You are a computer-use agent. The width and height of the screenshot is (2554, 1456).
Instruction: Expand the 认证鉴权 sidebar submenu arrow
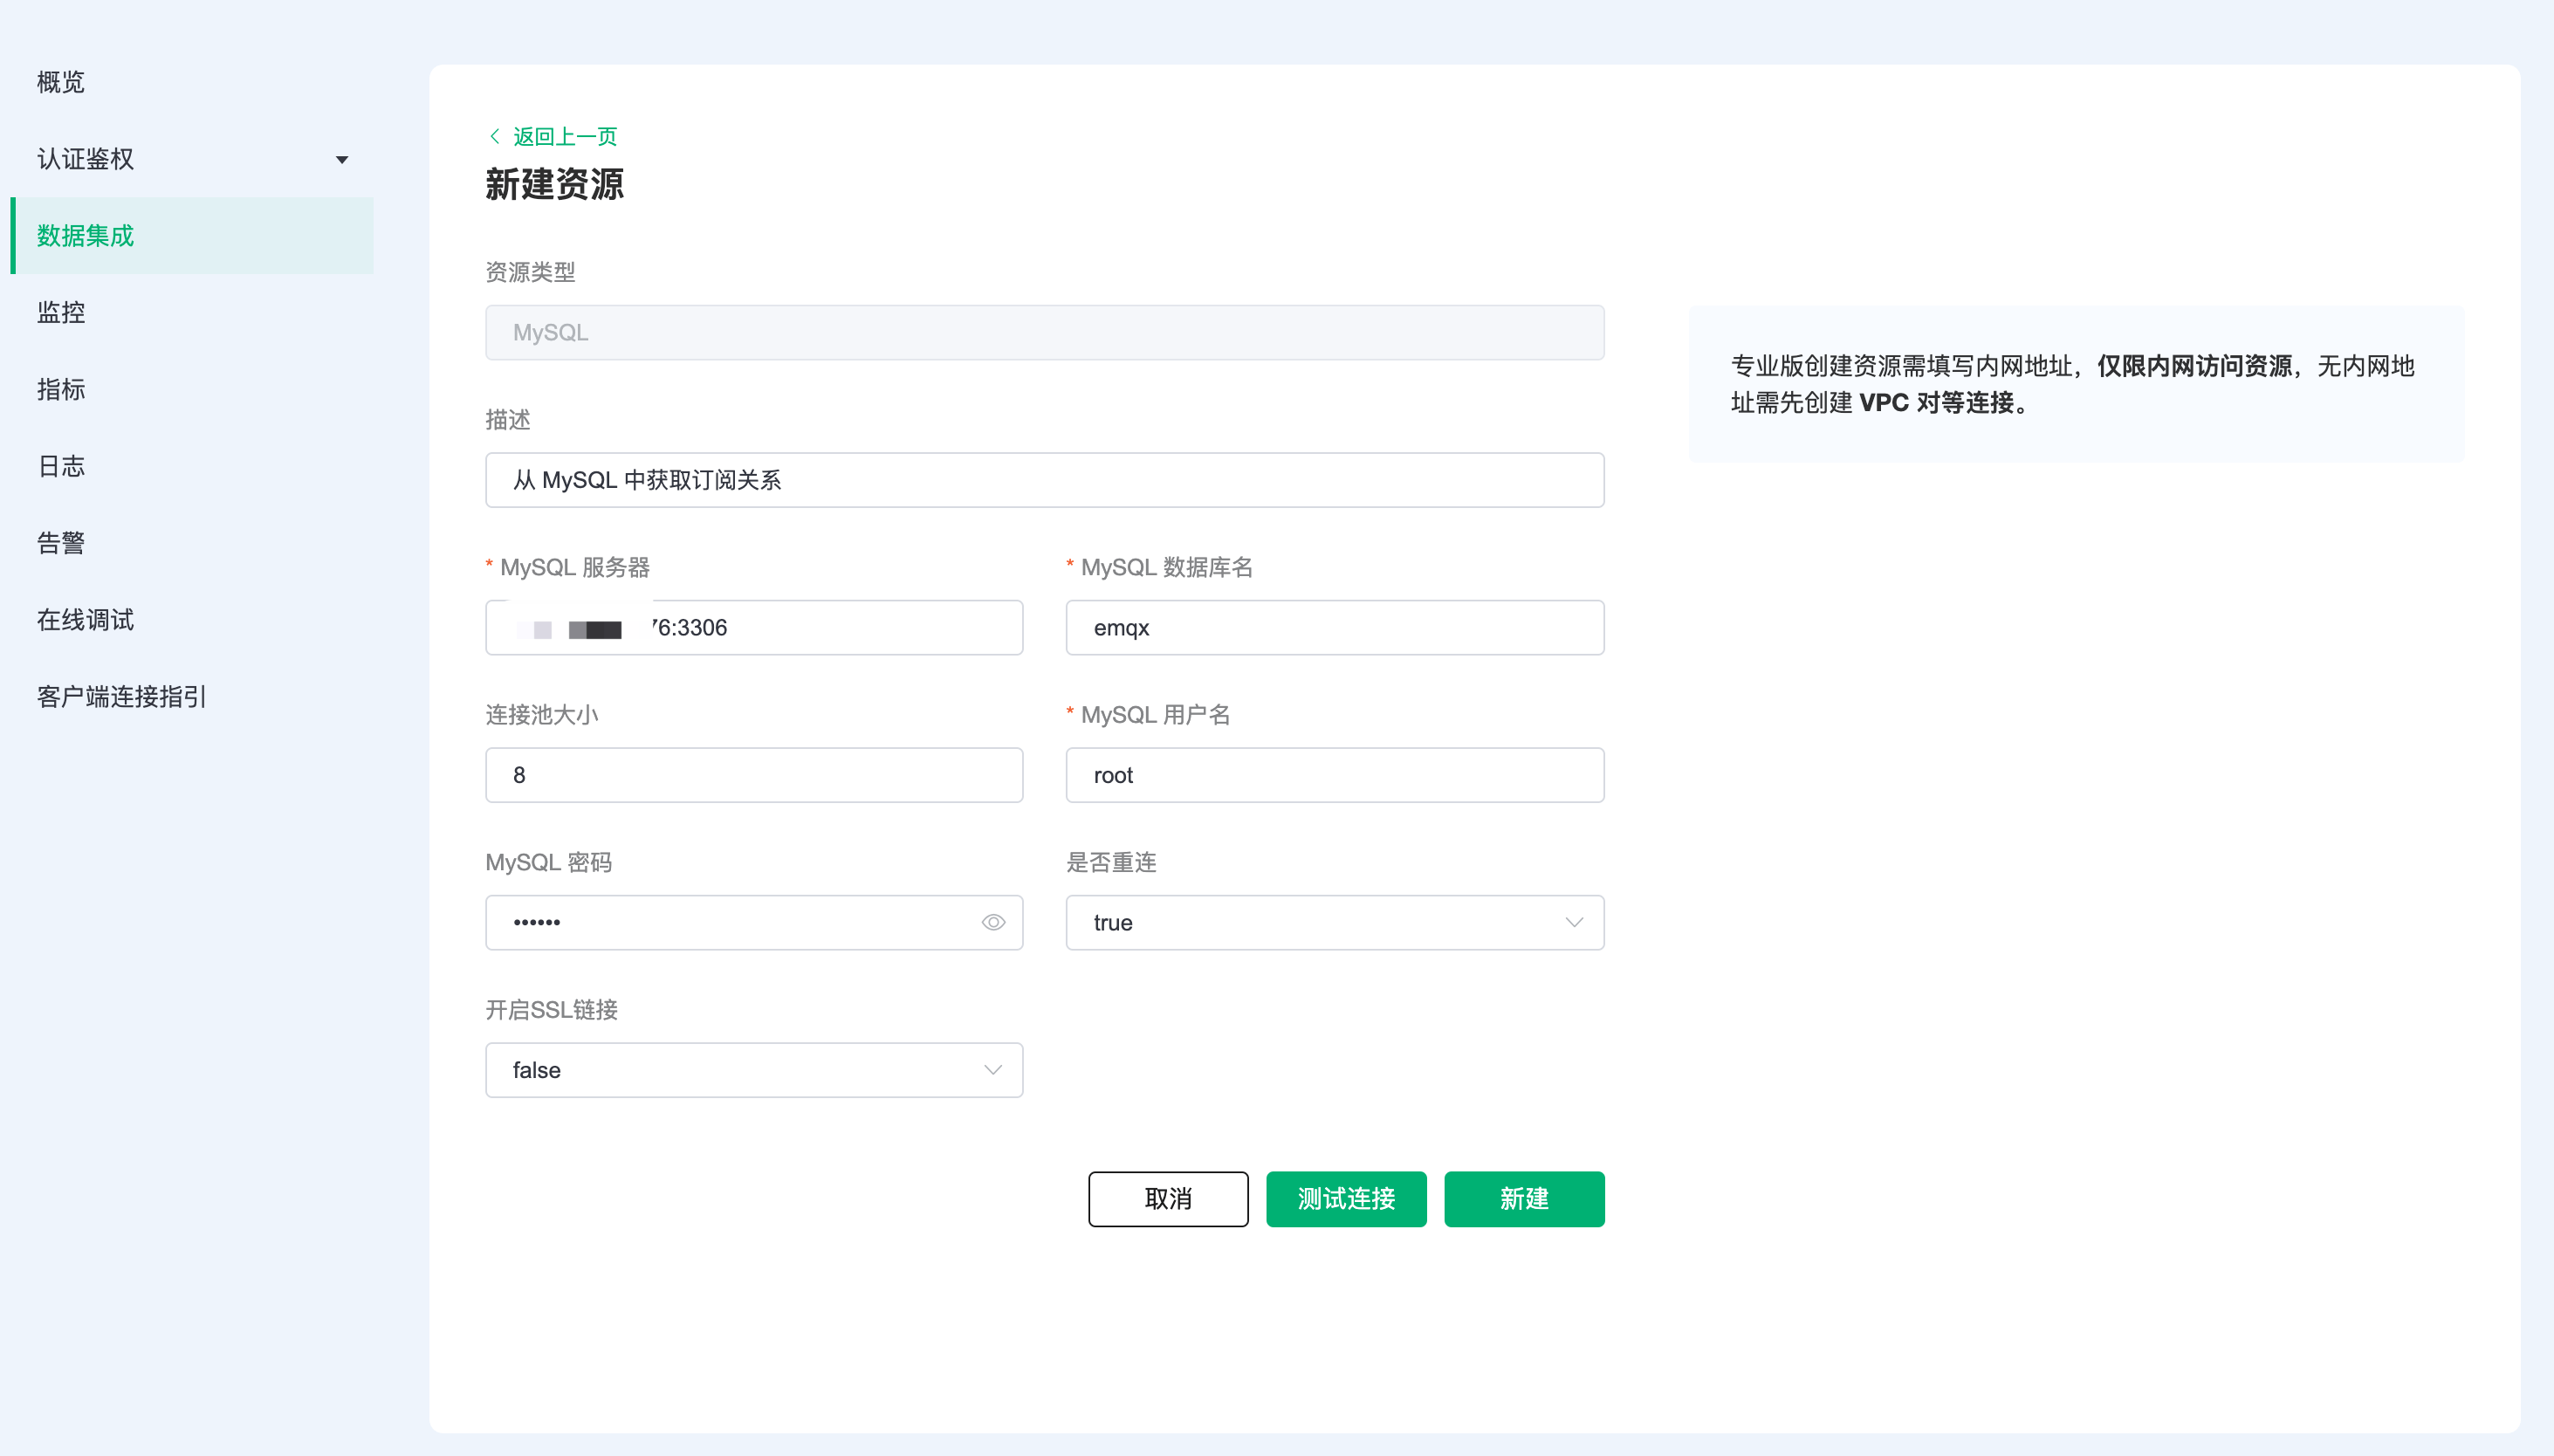tap(342, 160)
